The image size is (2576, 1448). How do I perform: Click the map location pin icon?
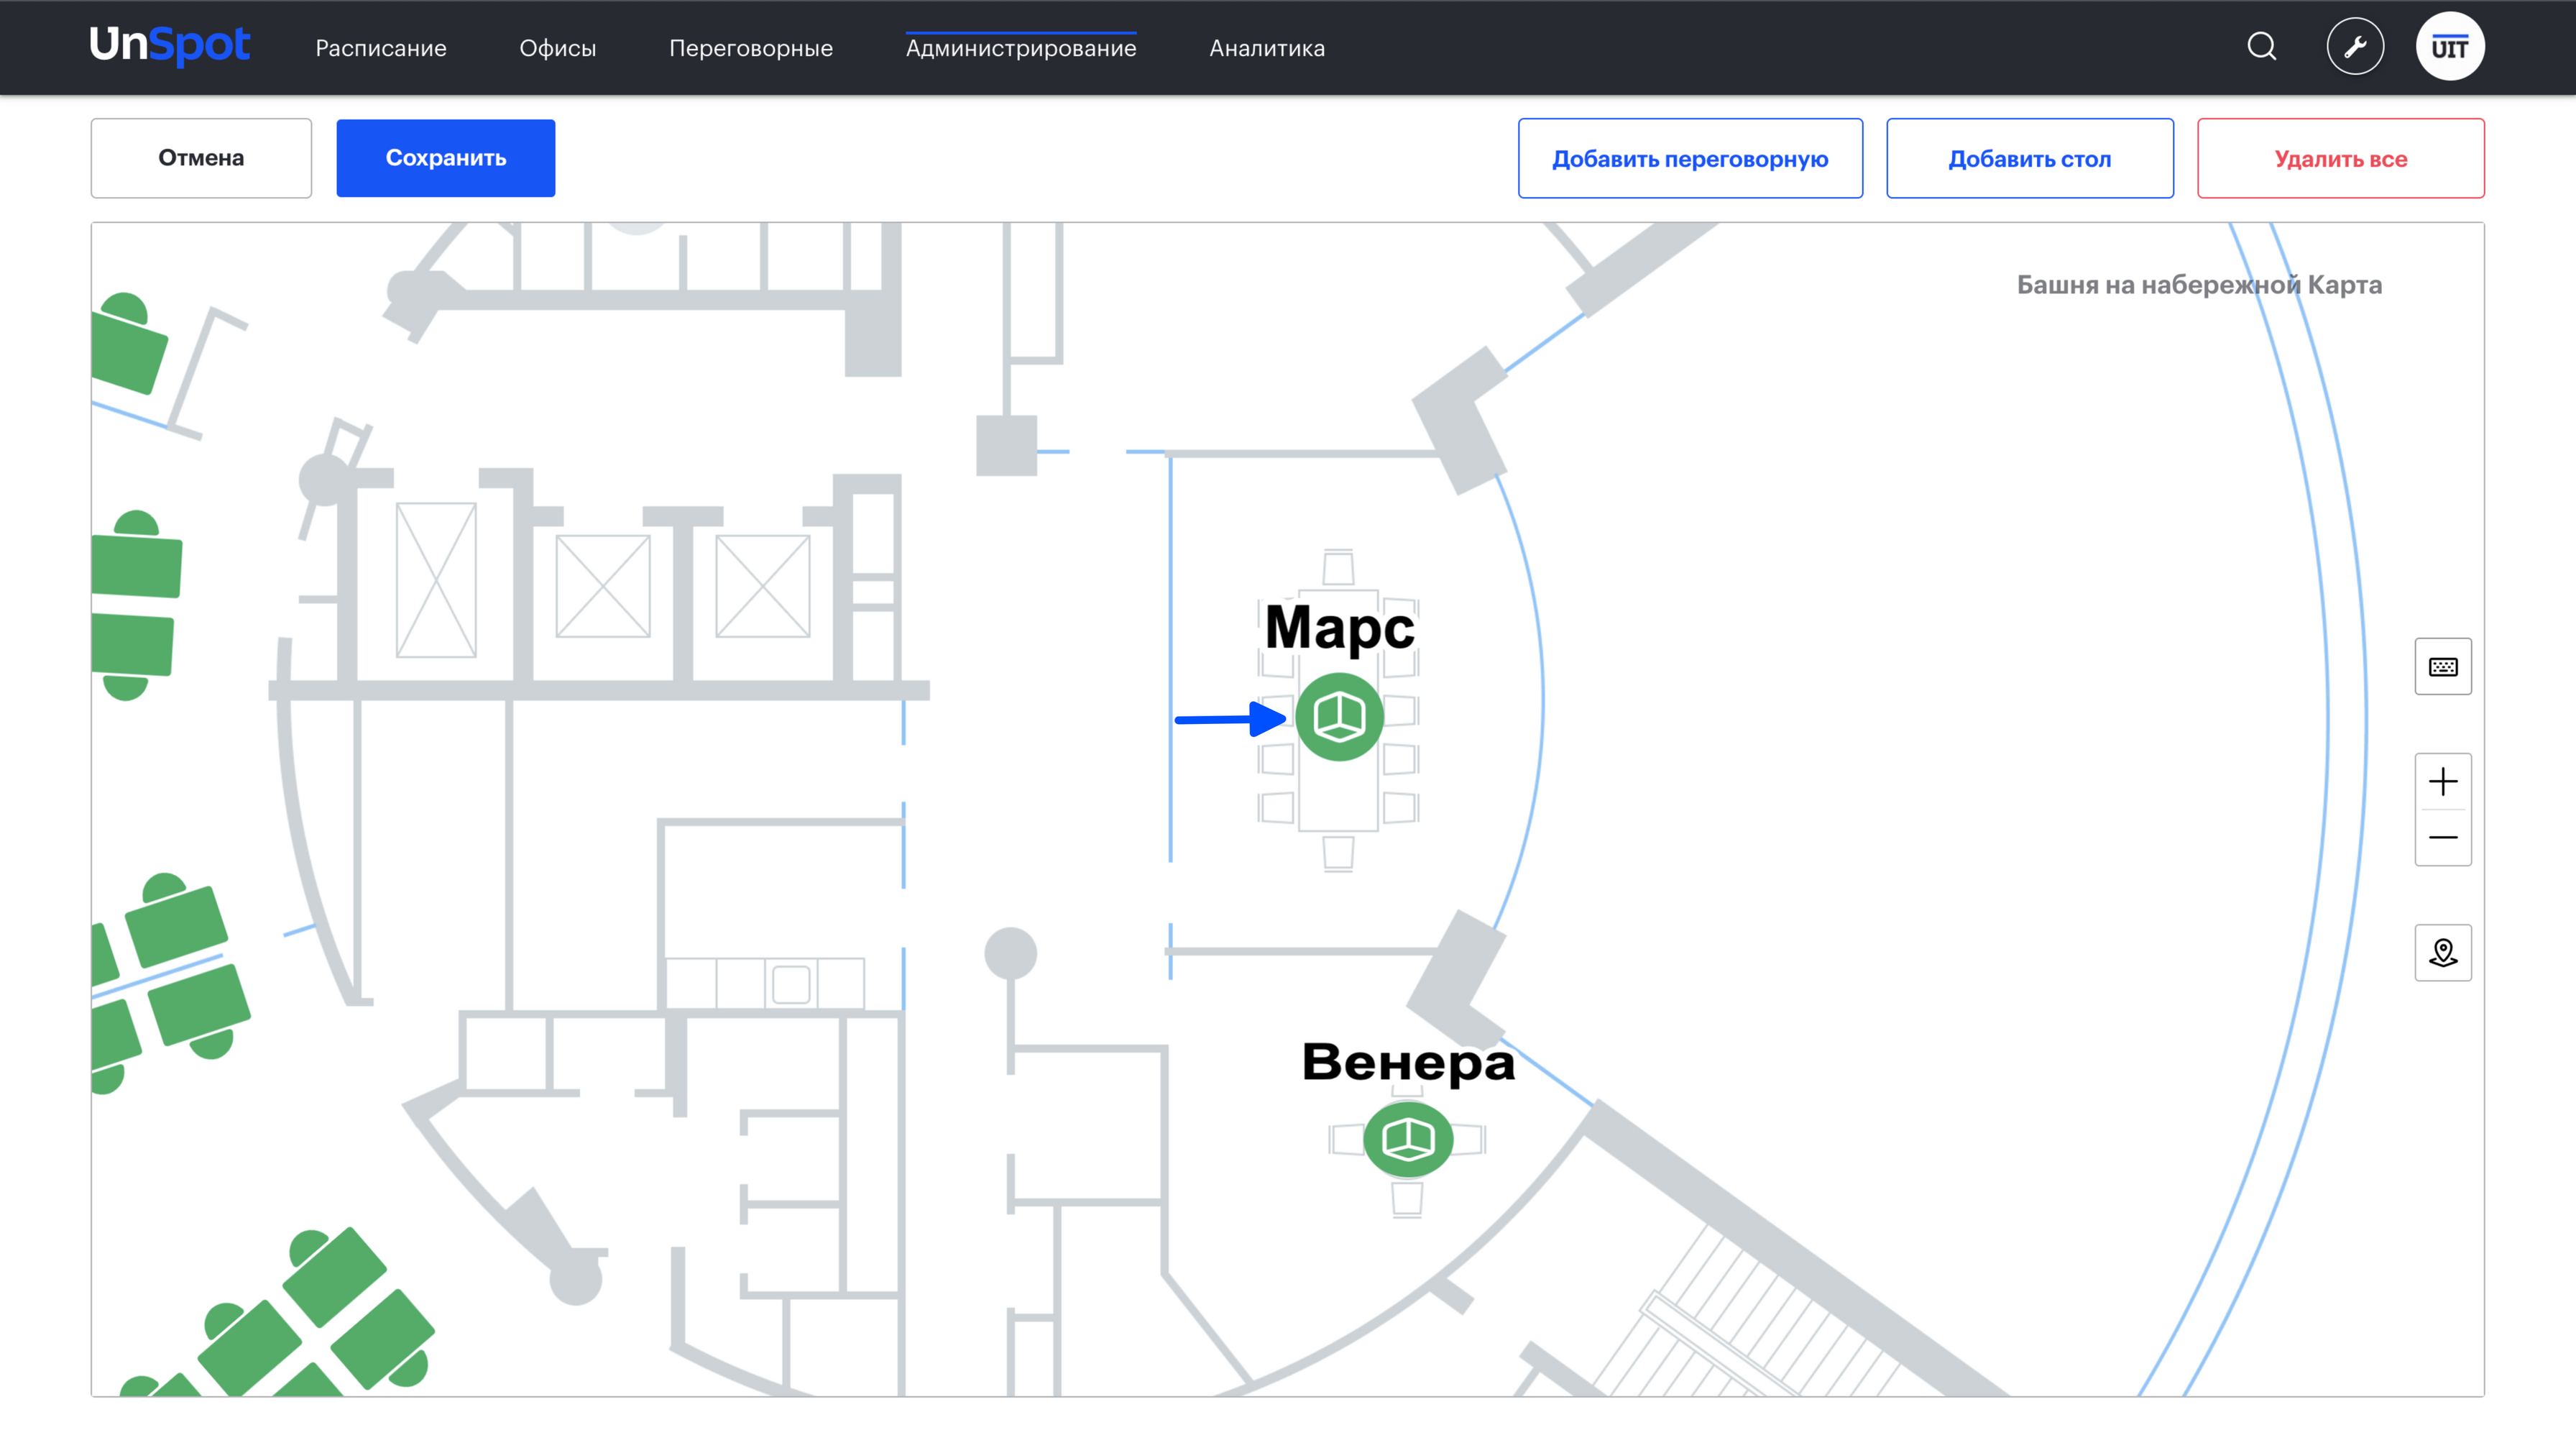tap(2443, 952)
